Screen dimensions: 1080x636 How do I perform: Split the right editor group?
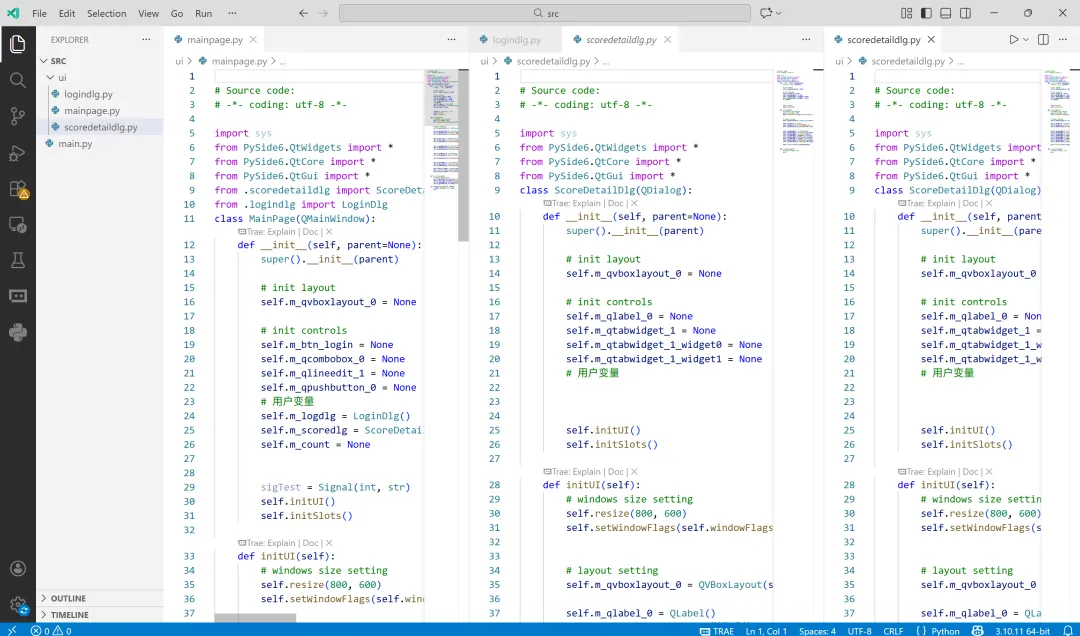(1043, 39)
